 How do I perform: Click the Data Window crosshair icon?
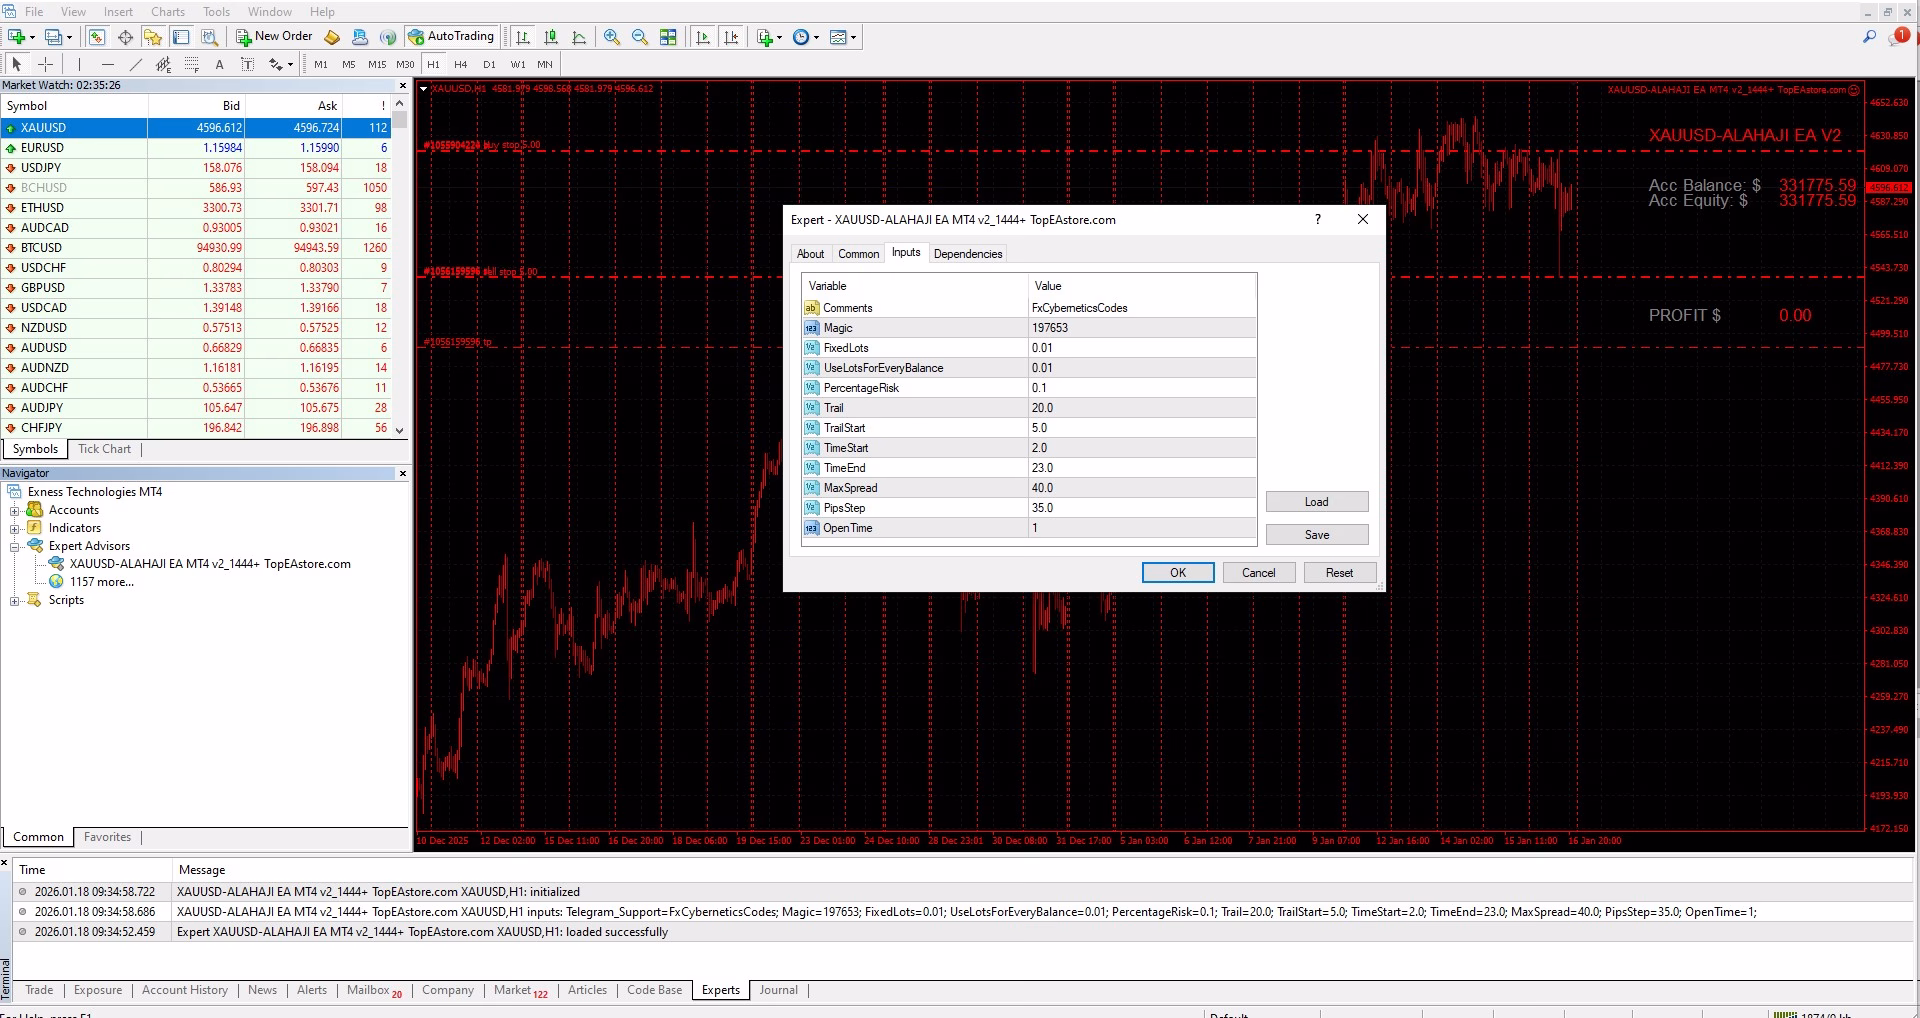(125, 37)
